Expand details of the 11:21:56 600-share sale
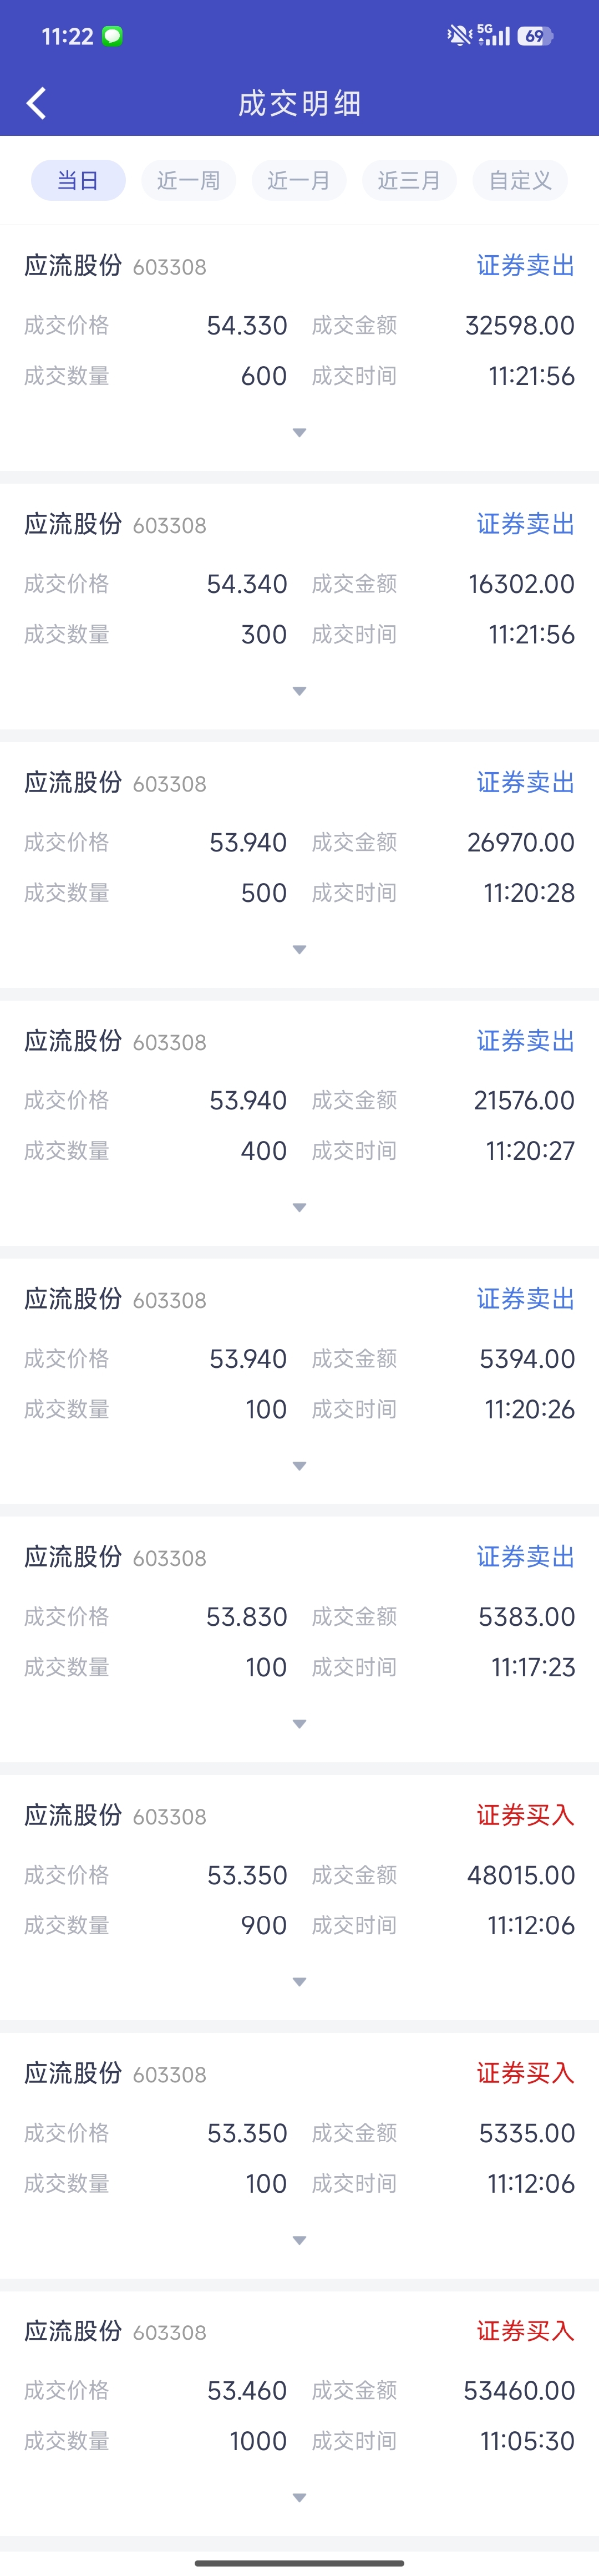This screenshot has width=599, height=2576. click(299, 433)
